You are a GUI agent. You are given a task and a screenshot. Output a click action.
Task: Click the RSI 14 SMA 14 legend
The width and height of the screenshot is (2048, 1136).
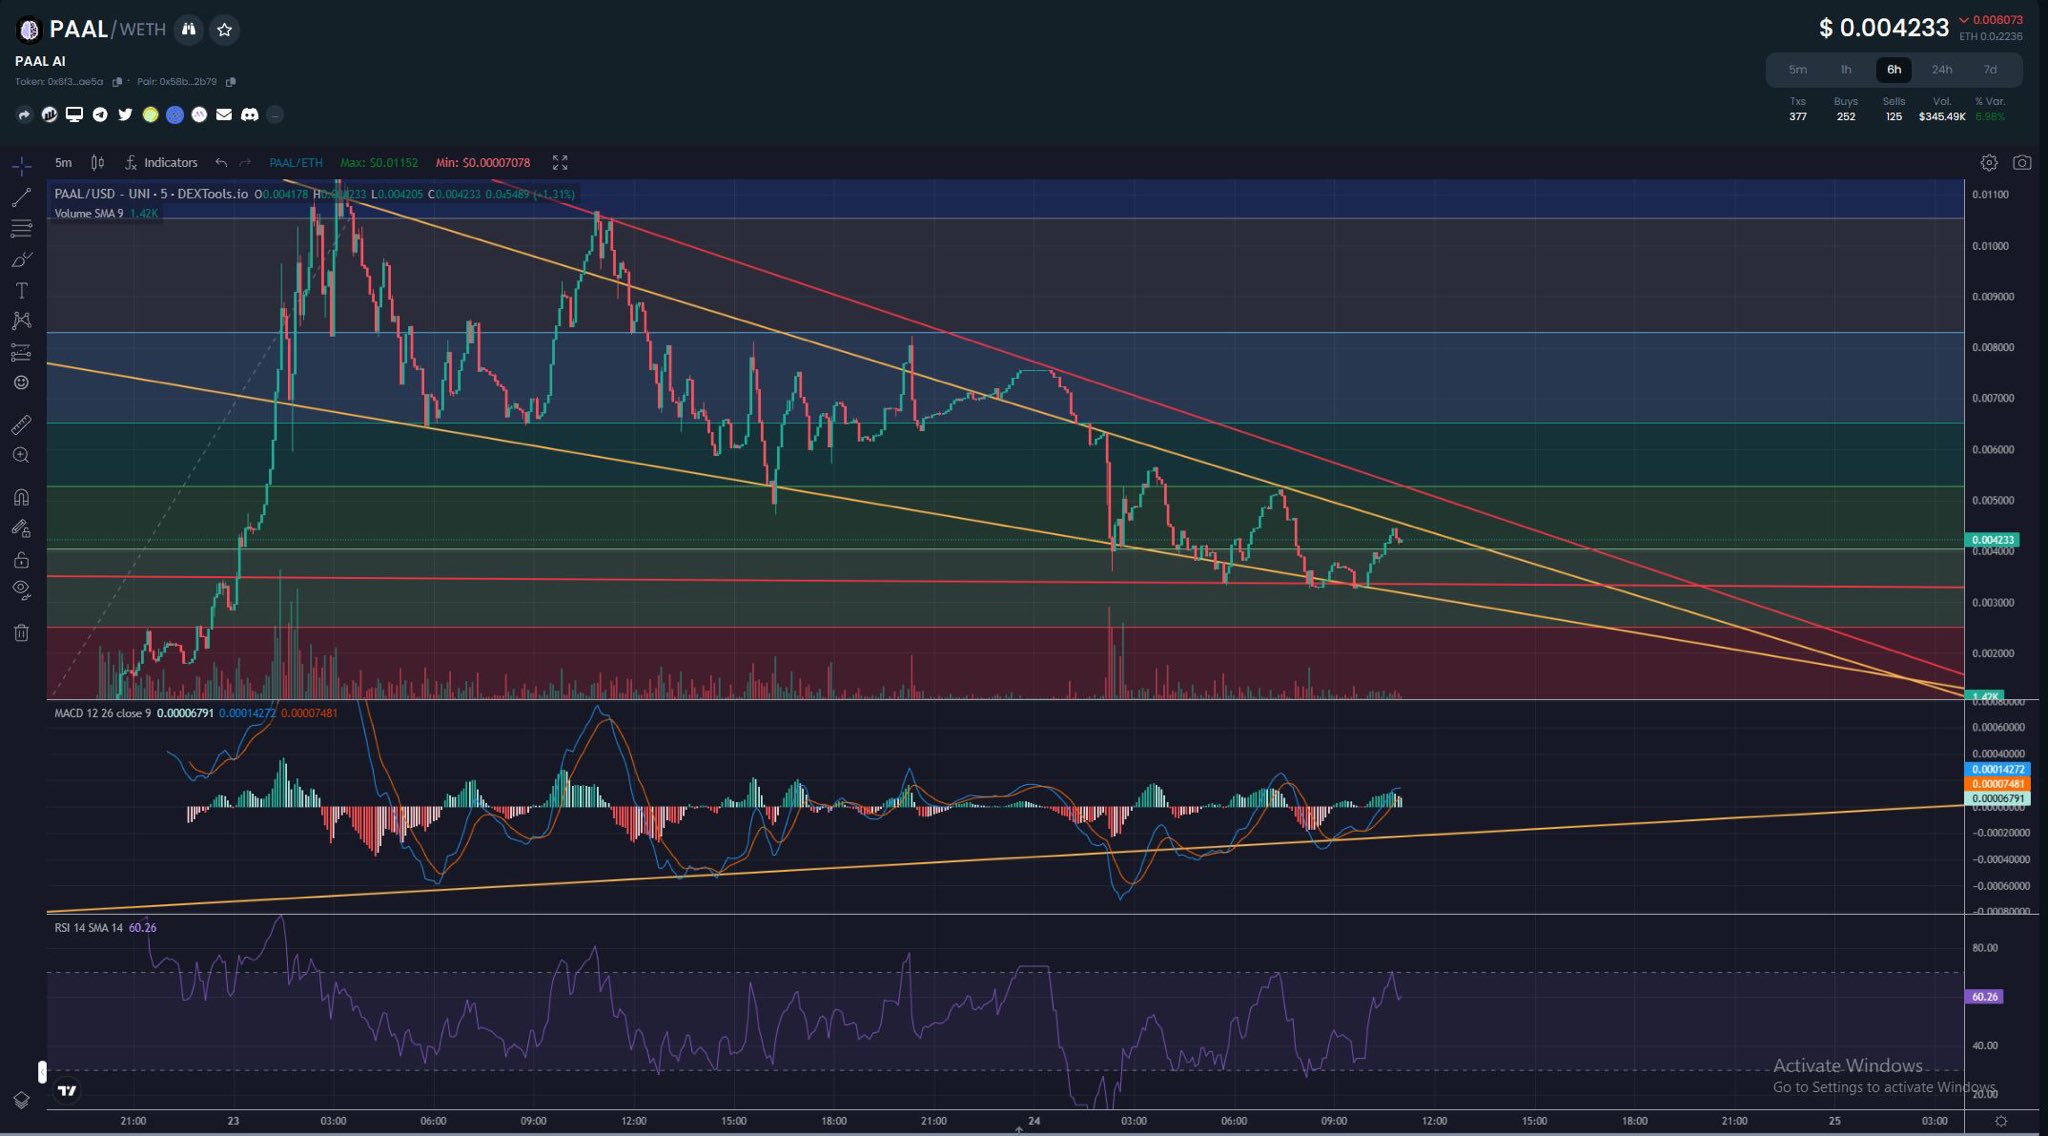88,928
